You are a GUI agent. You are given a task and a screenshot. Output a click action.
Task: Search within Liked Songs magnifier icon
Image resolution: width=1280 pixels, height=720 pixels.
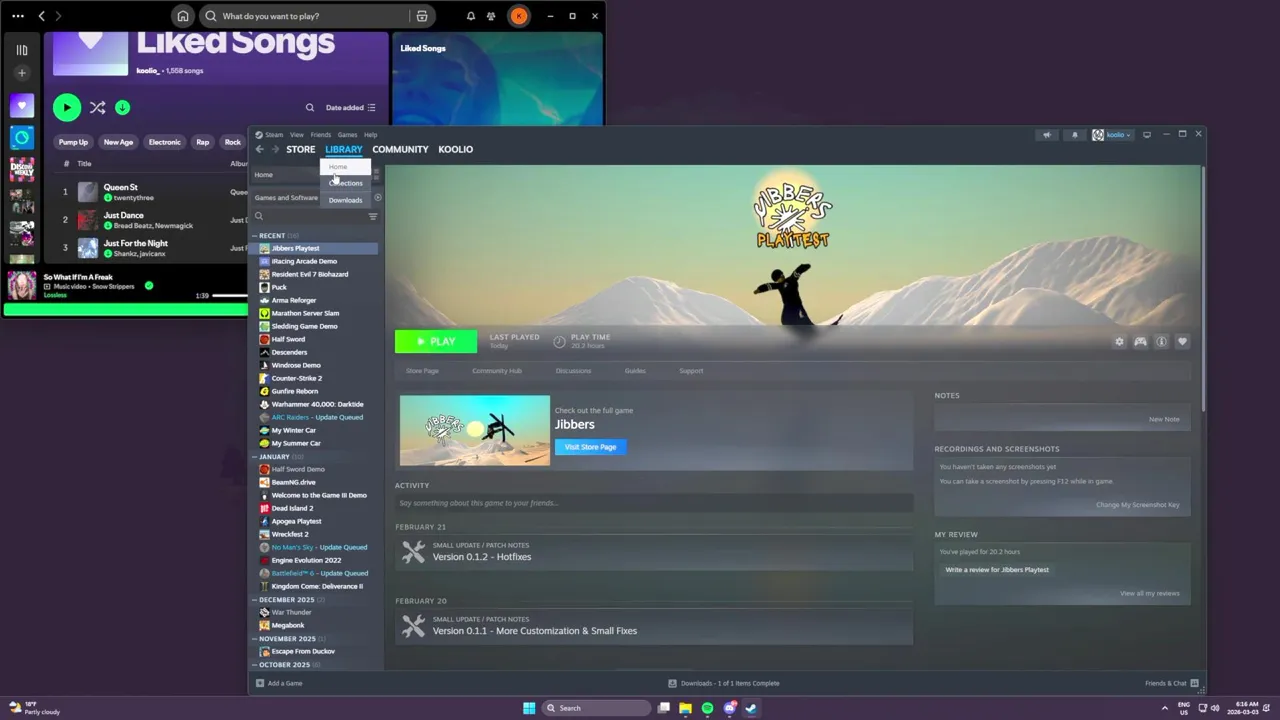(x=310, y=107)
